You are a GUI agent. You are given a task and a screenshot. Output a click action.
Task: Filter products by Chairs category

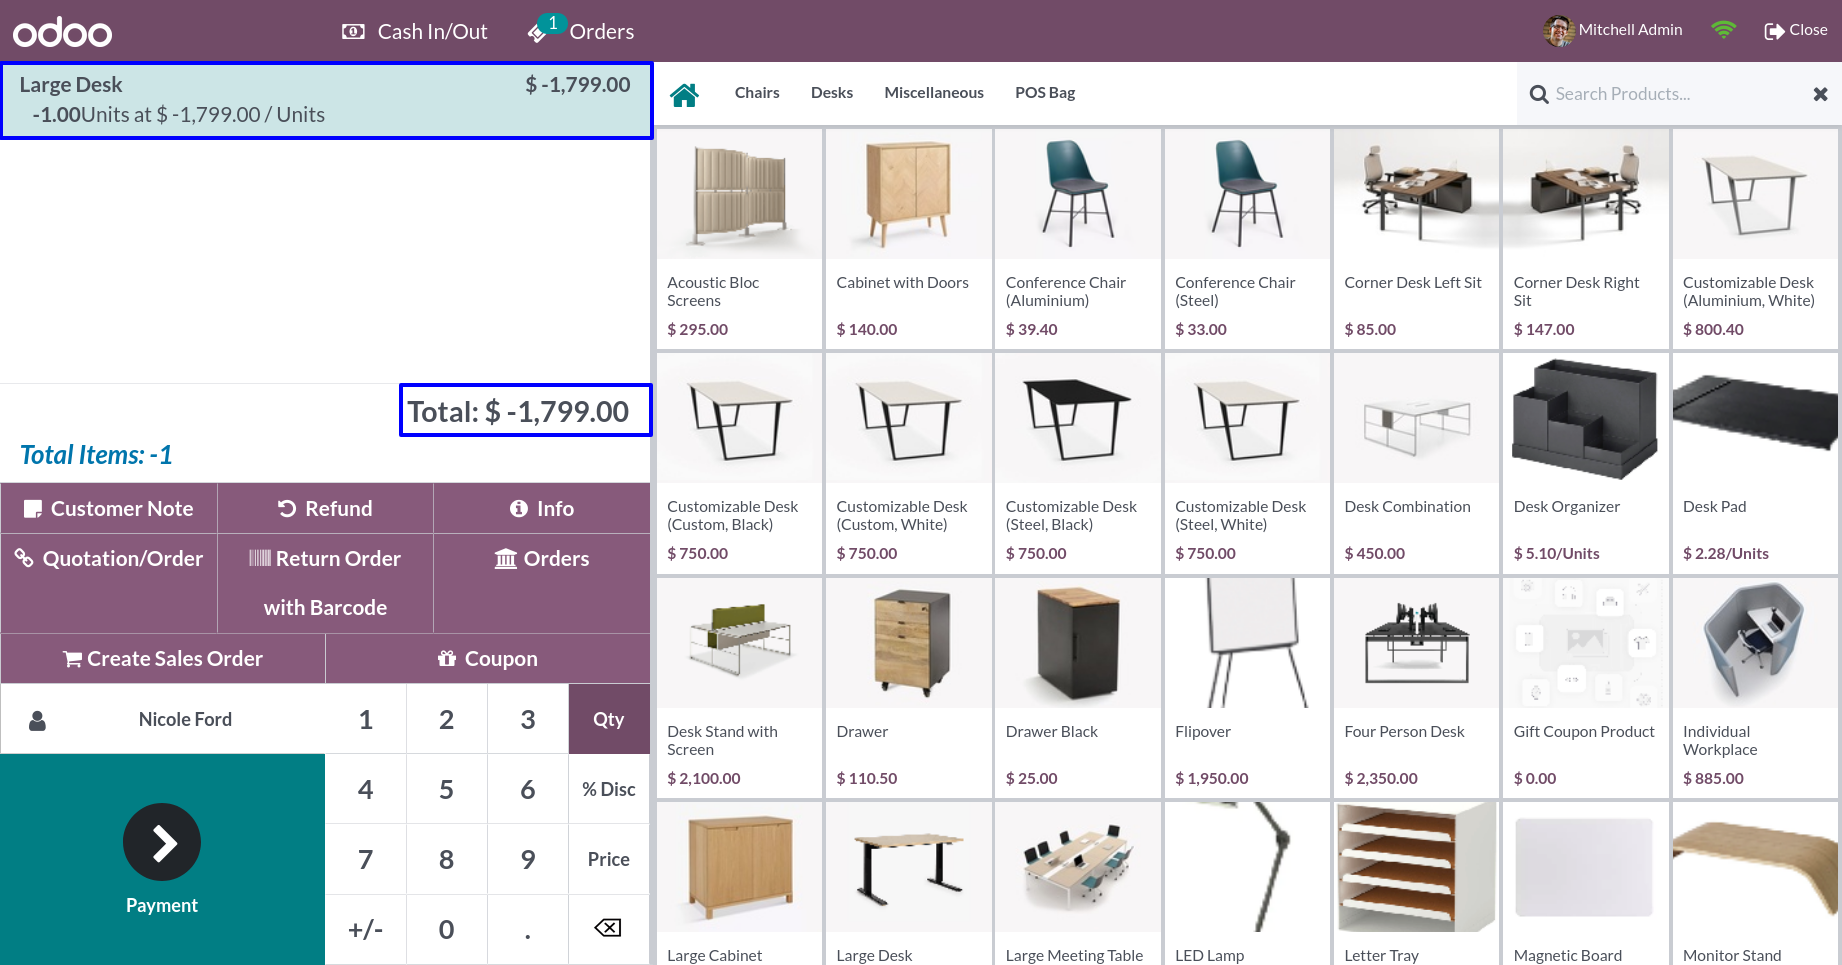click(757, 93)
